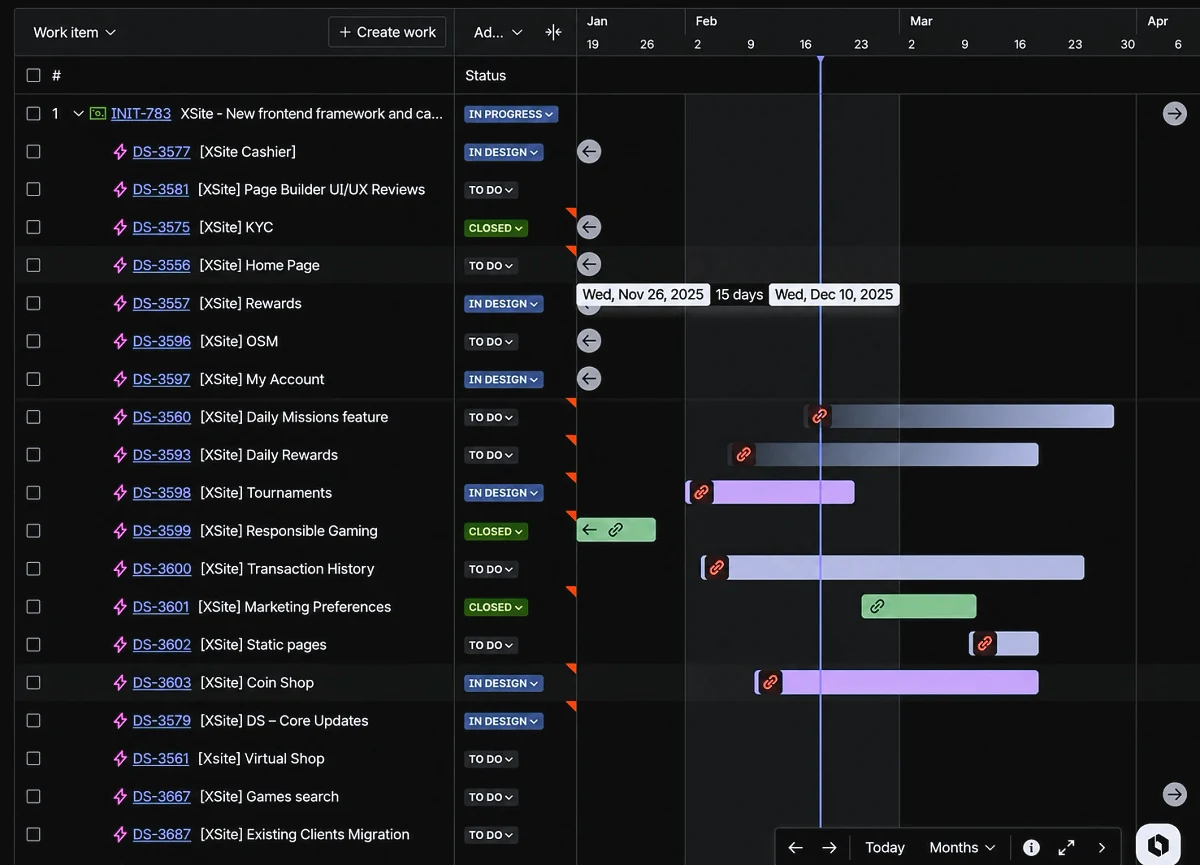1200x865 pixels.
Task: Open the Months timescale dropdown
Action: click(x=962, y=848)
